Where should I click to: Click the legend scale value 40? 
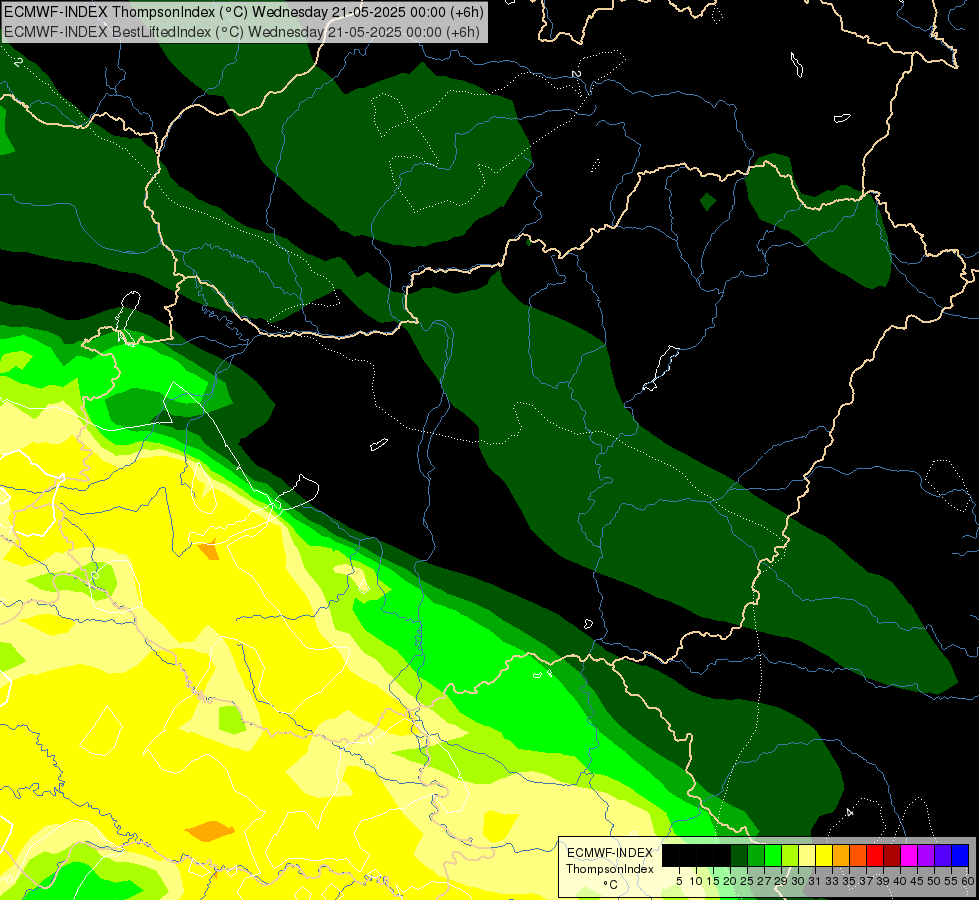pyautogui.click(x=899, y=881)
